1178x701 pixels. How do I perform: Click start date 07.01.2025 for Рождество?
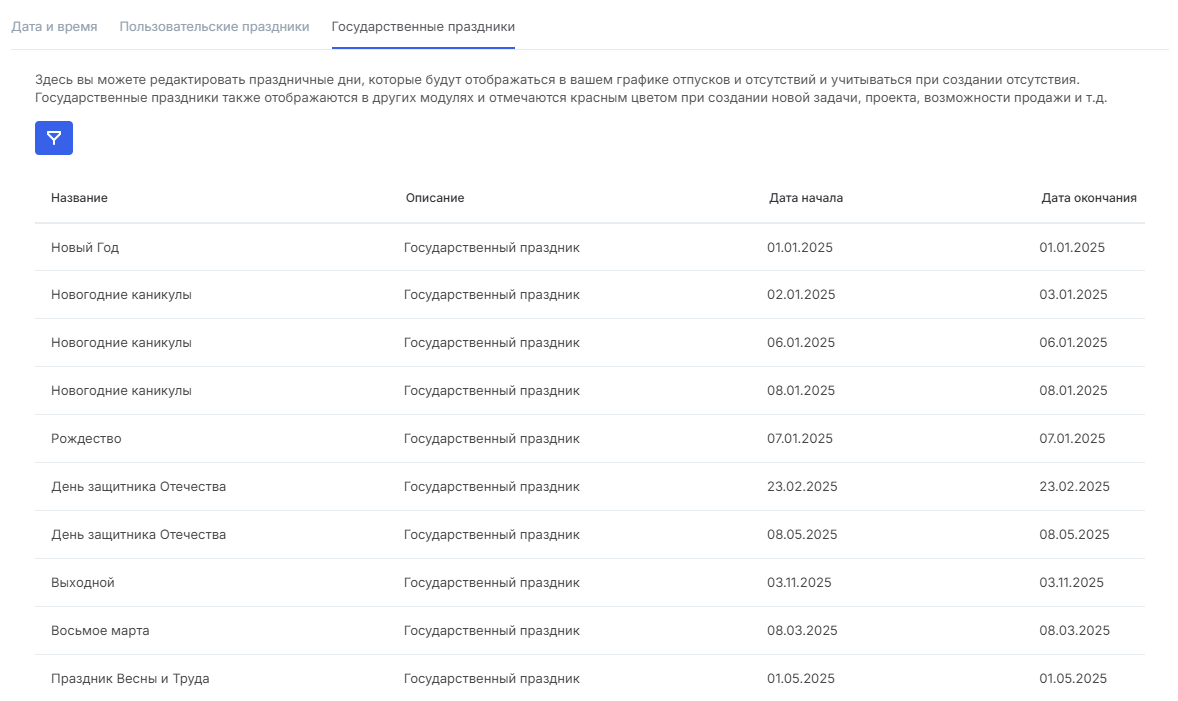(x=799, y=438)
